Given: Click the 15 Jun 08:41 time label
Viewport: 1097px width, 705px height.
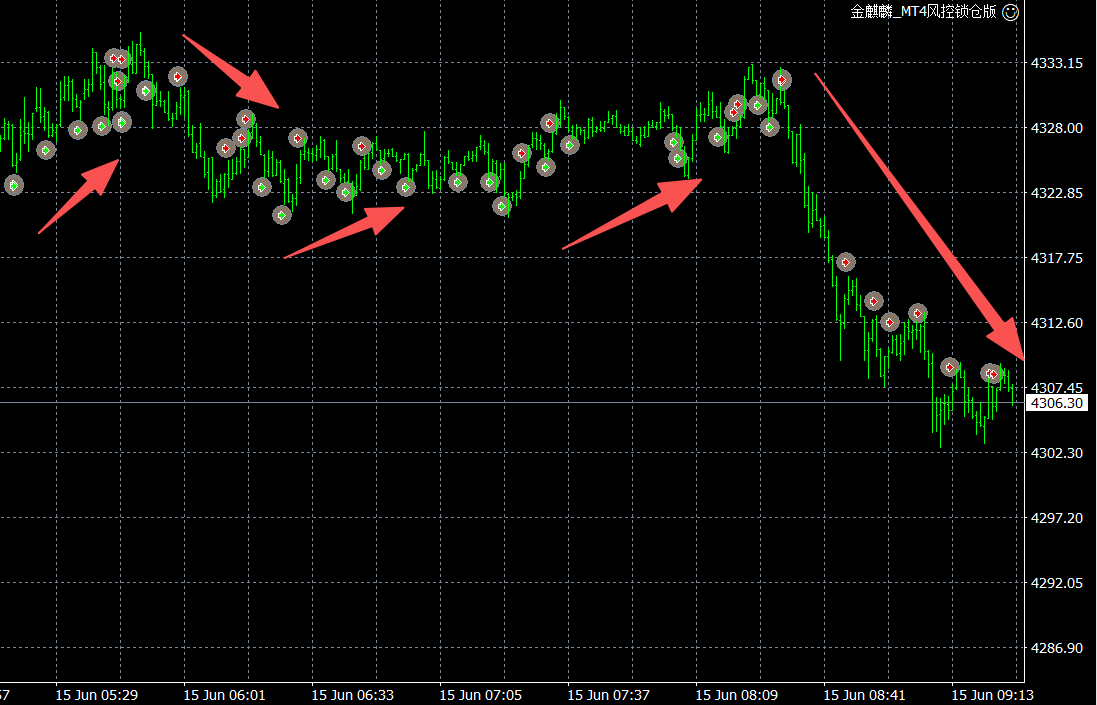Looking at the screenshot, I should 865,696.
